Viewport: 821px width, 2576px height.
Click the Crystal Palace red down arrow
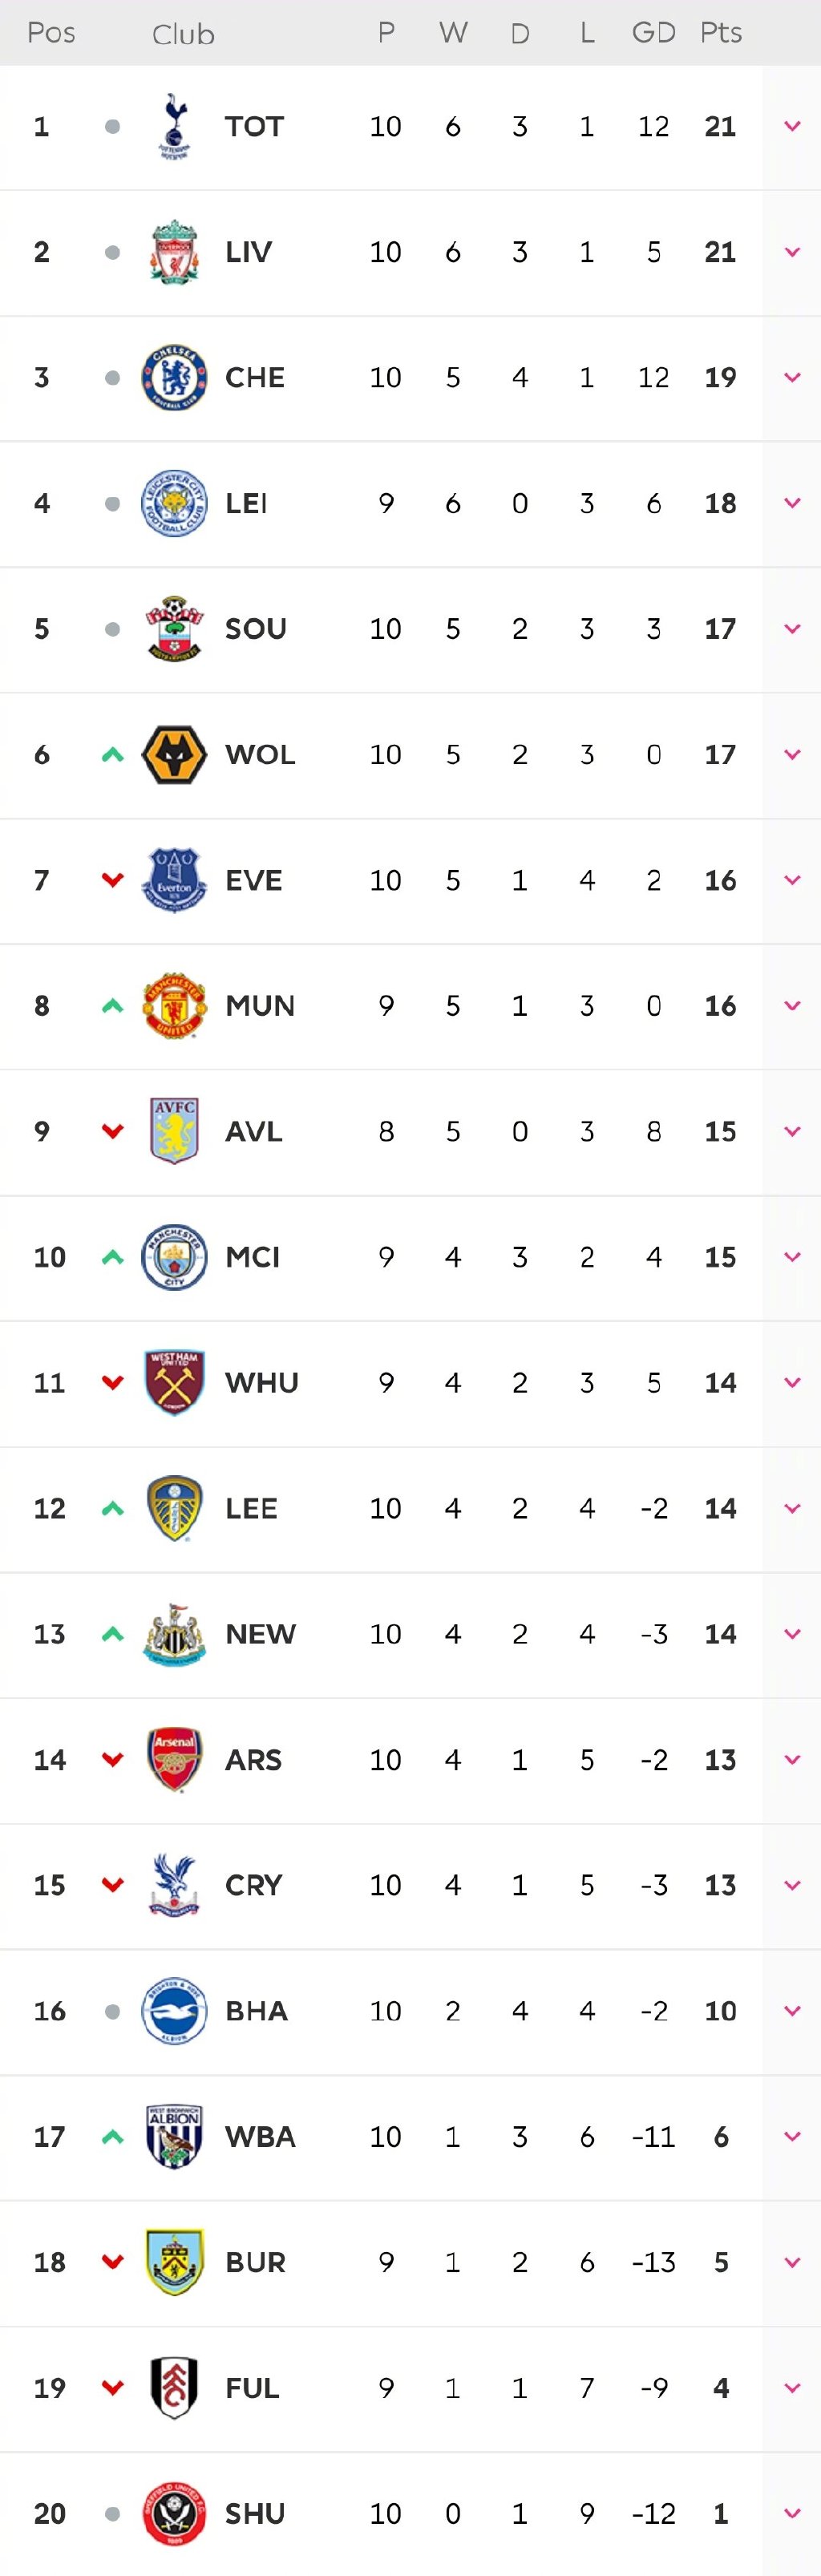(113, 1885)
